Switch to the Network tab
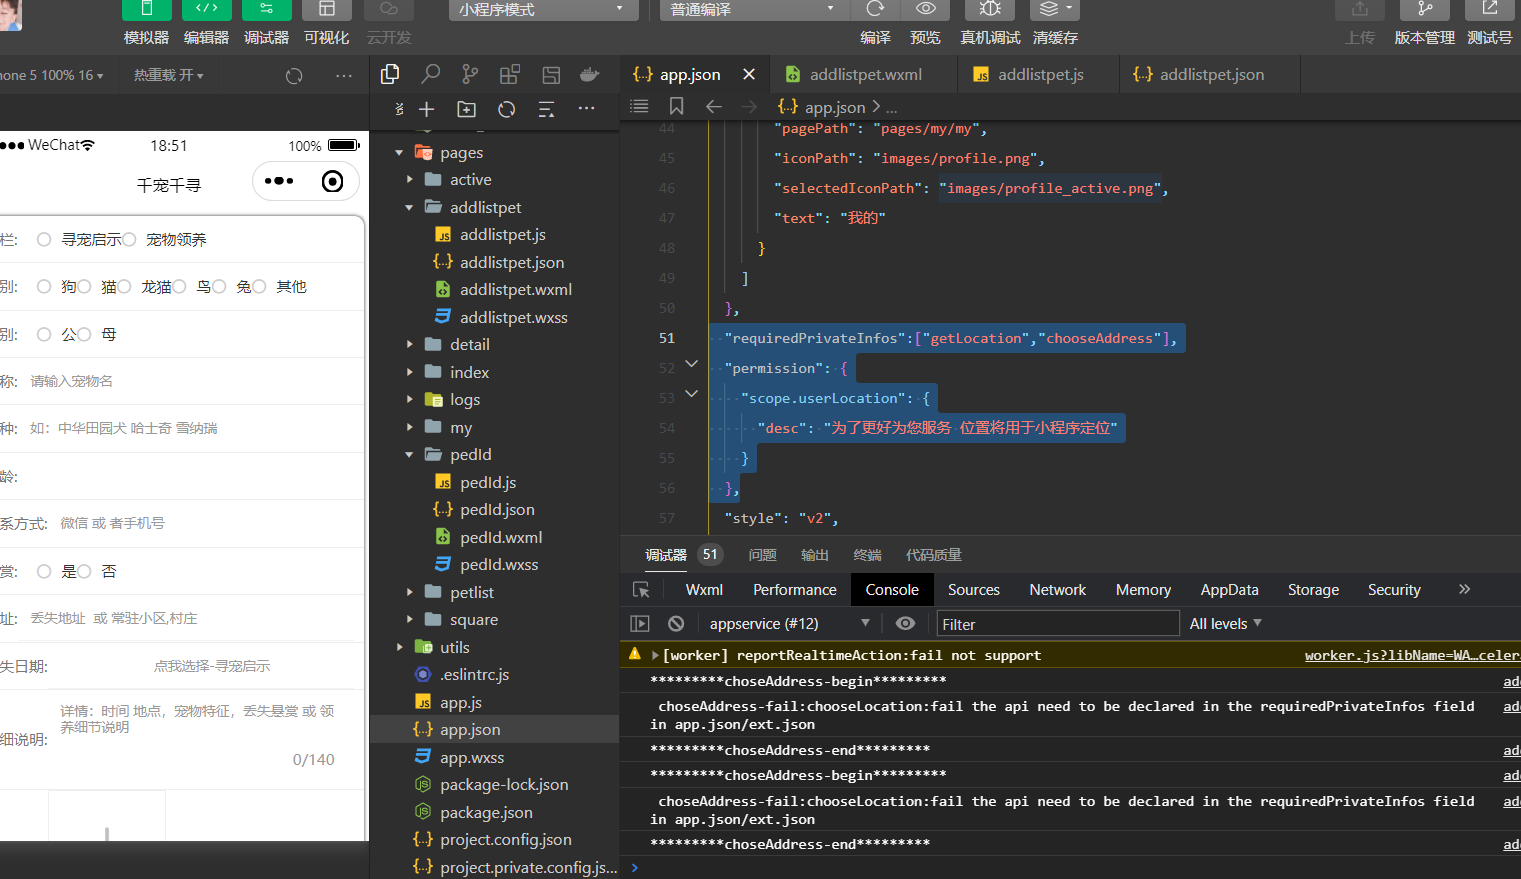This screenshot has height=879, width=1521. [x=1057, y=590]
